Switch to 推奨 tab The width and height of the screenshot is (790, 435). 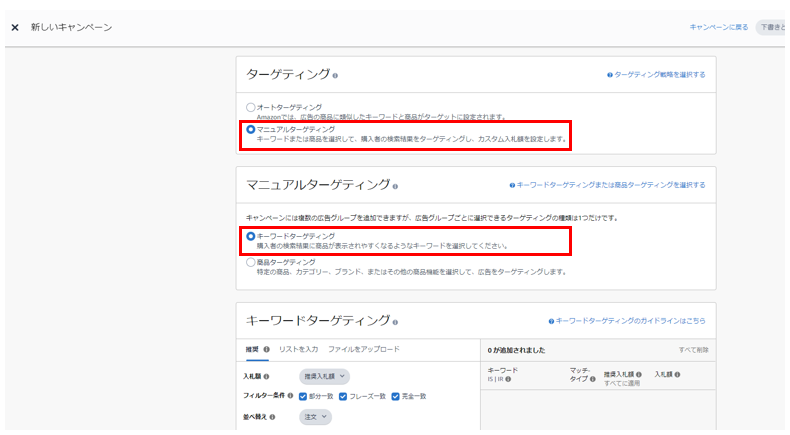(252, 349)
